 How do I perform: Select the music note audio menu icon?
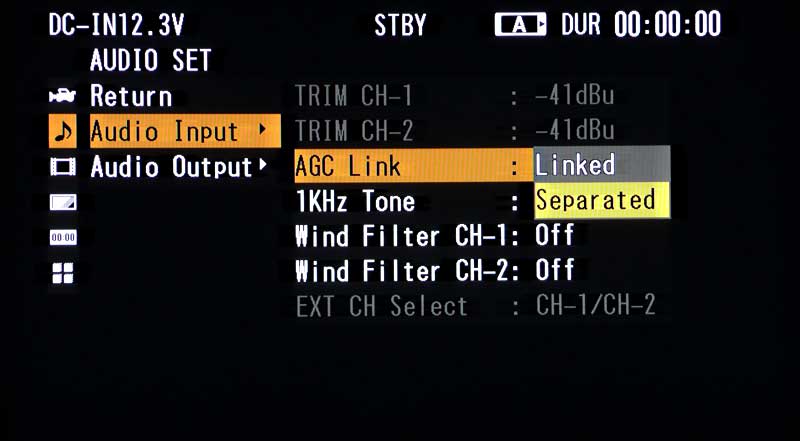click(63, 132)
